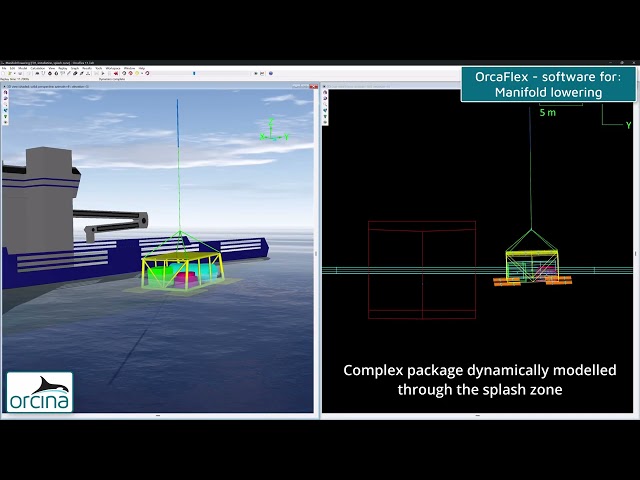Viewport: 640px width, 480px height.
Task: Open the Workspace menu
Action: [113, 68]
